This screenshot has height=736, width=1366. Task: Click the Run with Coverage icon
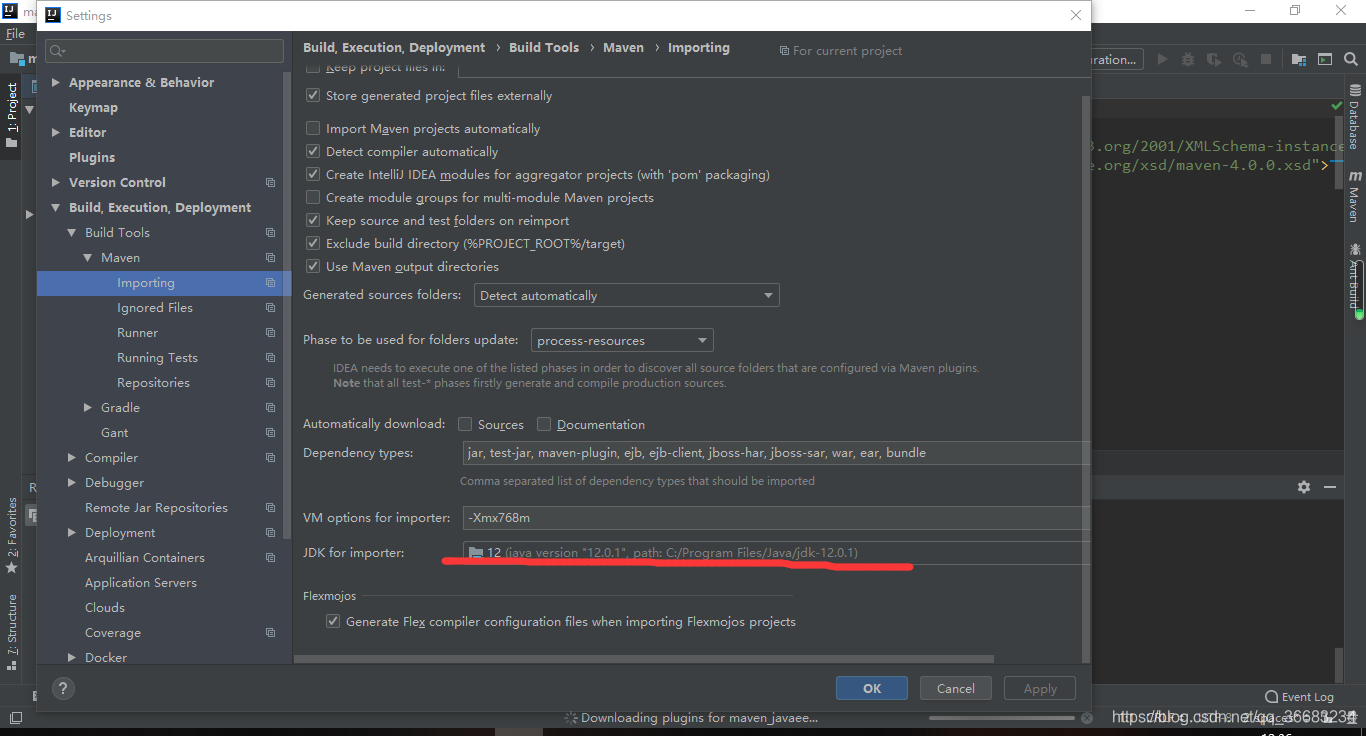(x=1215, y=59)
